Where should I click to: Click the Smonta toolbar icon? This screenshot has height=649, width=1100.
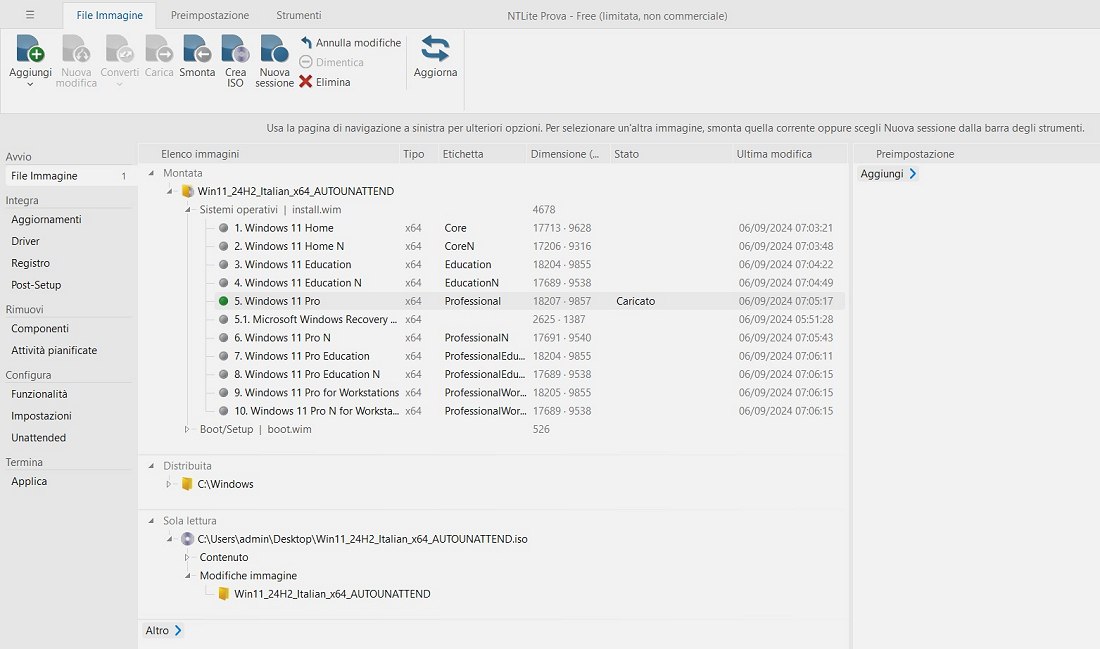click(x=197, y=49)
